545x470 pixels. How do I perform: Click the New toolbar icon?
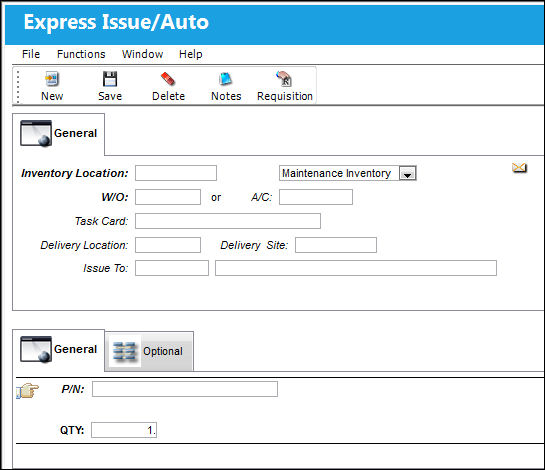52,79
